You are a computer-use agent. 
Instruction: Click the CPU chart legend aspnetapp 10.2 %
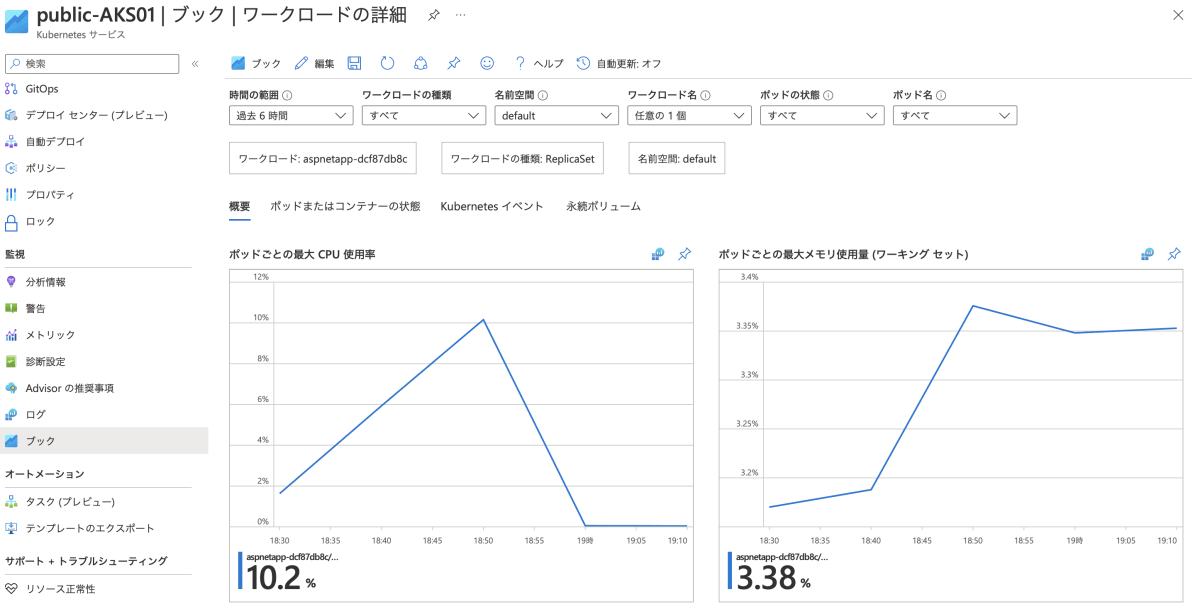click(289, 571)
